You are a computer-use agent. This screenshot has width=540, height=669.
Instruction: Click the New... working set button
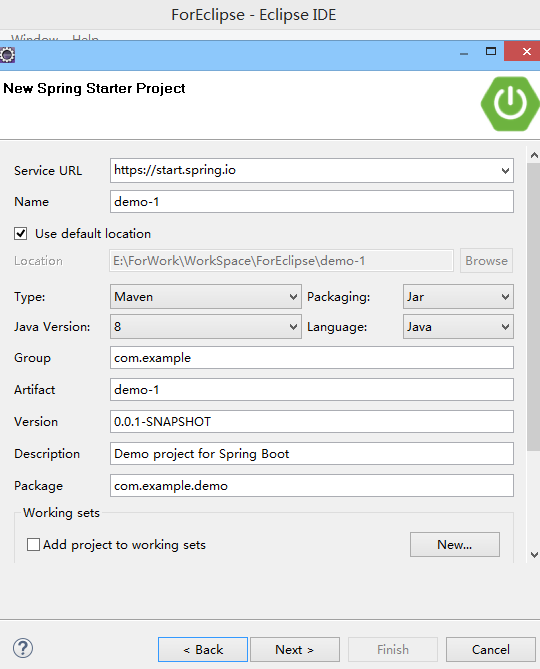pyautogui.click(x=455, y=544)
